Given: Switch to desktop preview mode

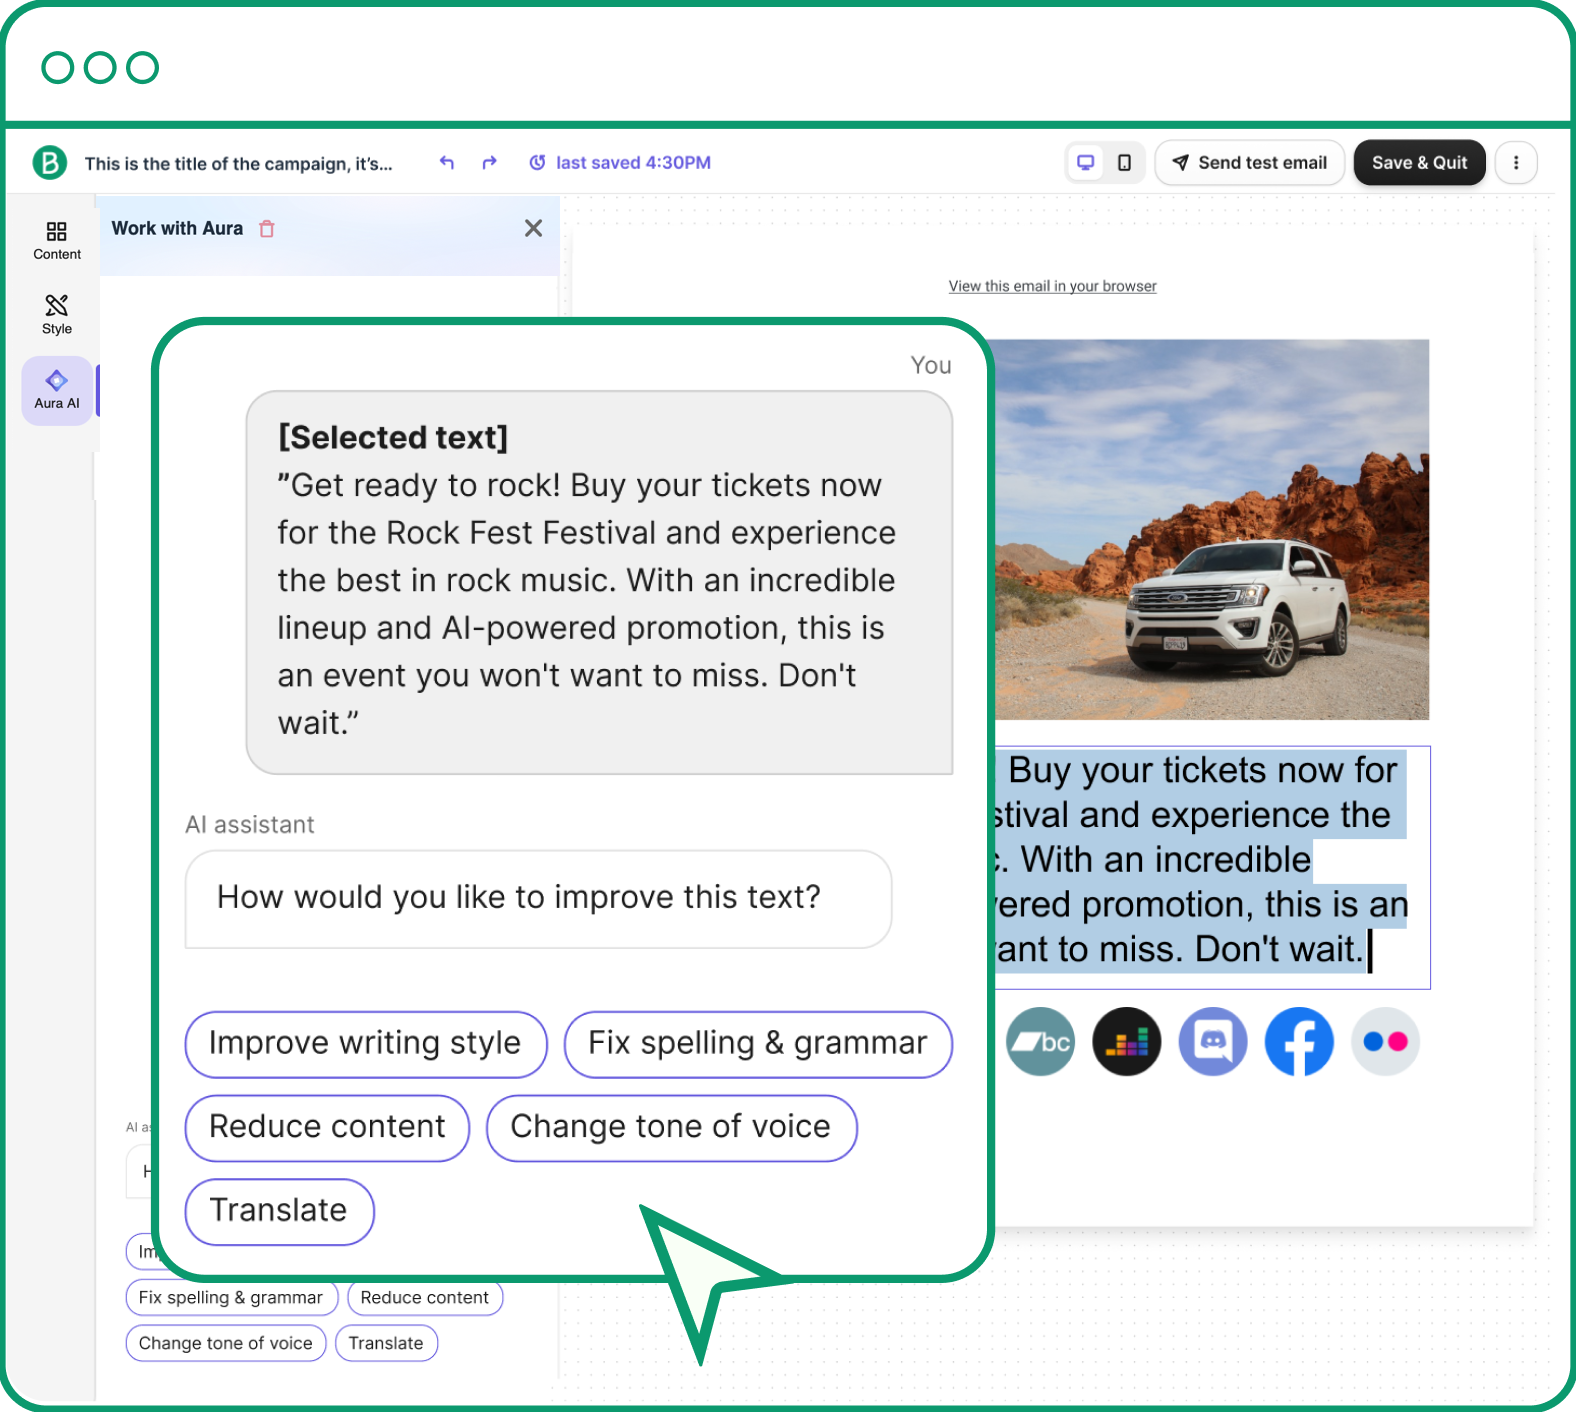Looking at the screenshot, I should (1085, 163).
